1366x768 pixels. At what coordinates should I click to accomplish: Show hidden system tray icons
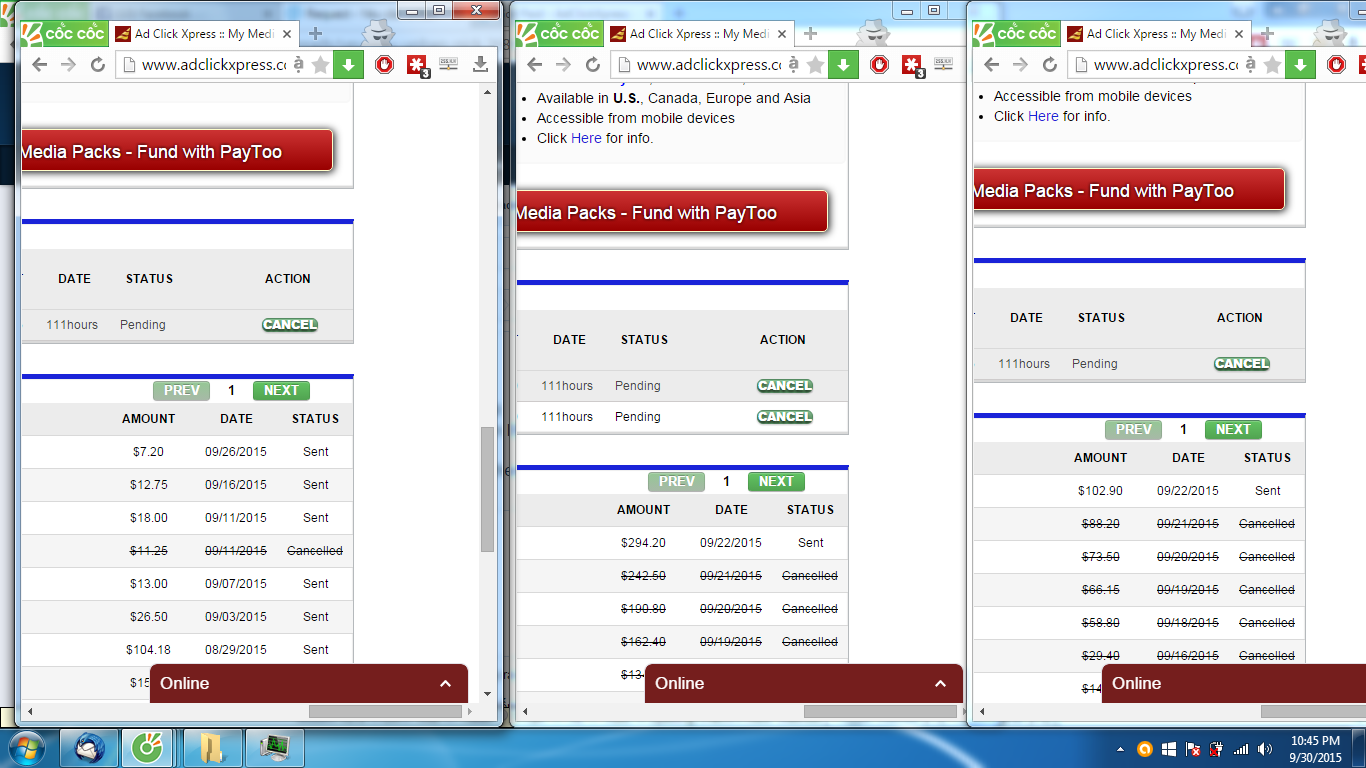click(1120, 748)
